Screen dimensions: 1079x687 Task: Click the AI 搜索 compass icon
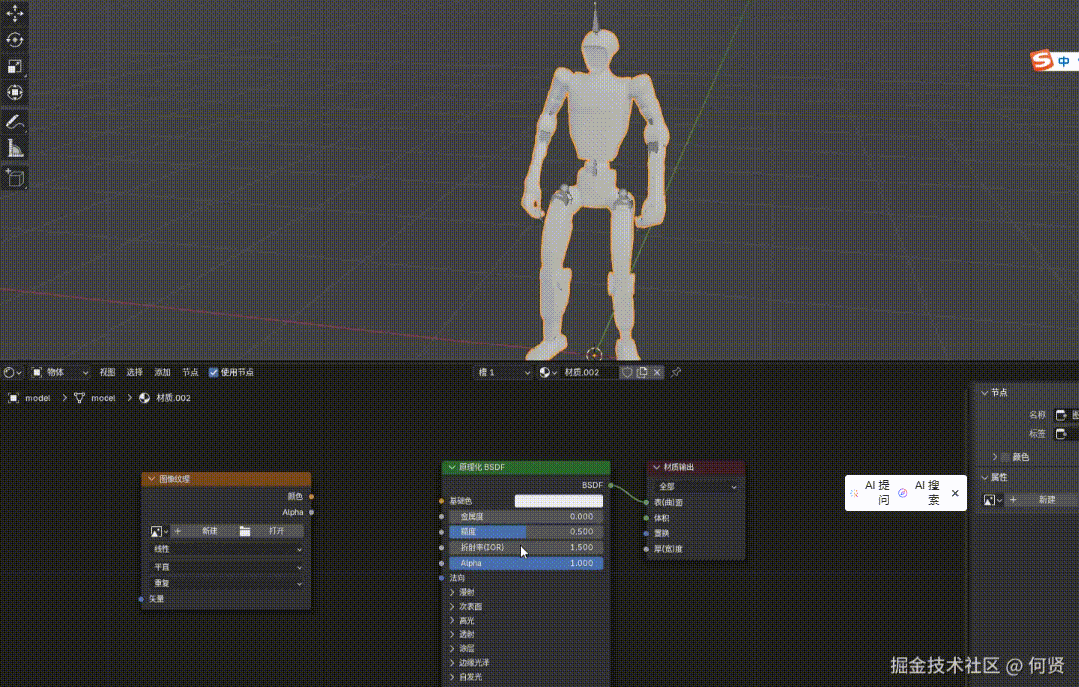coord(903,493)
